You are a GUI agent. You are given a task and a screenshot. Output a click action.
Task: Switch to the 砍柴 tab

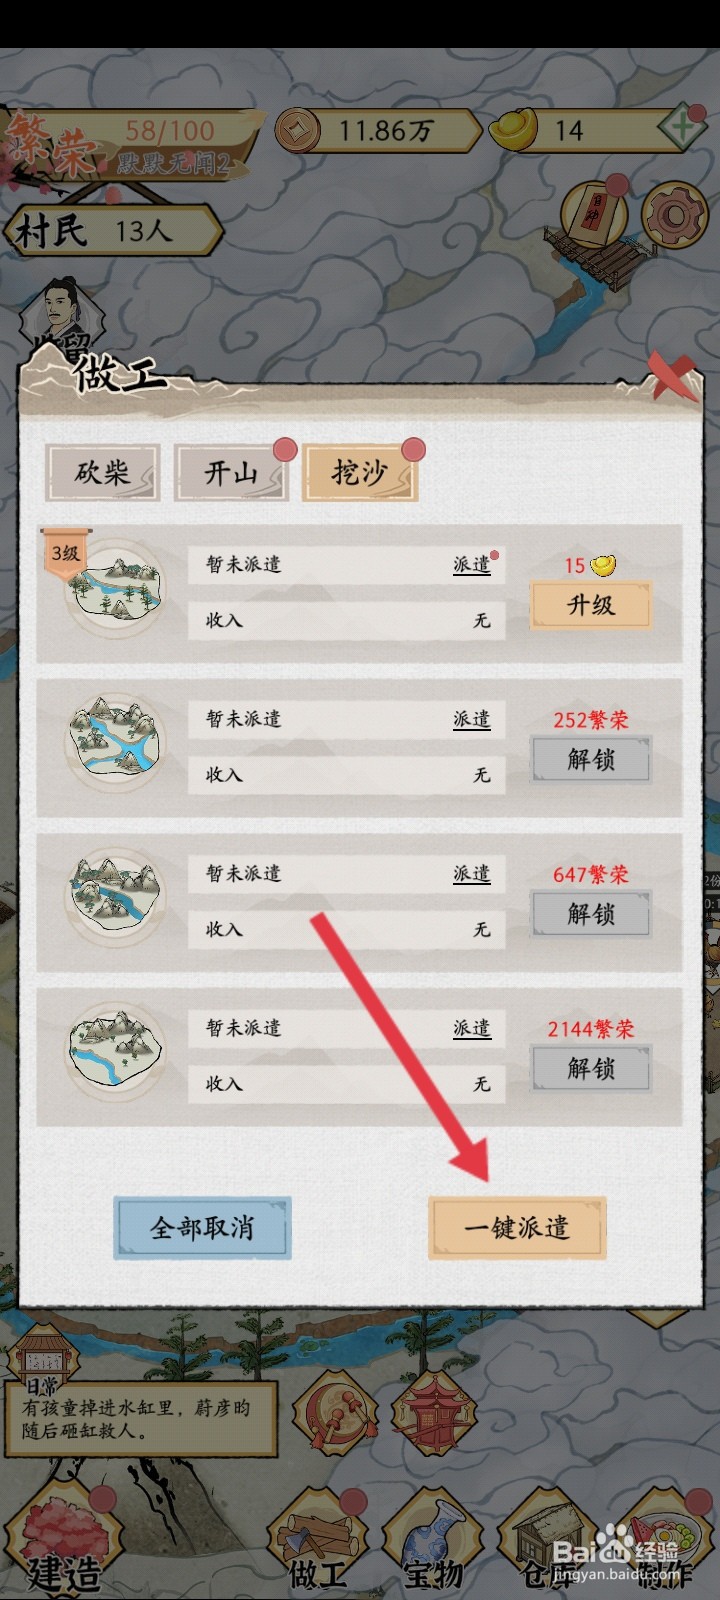pos(103,473)
